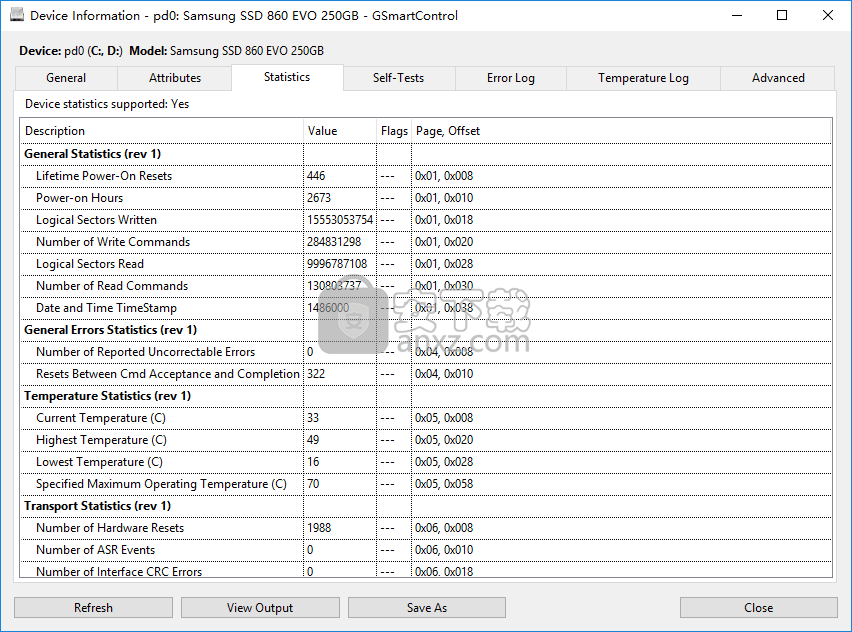Image resolution: width=852 pixels, height=632 pixels.
Task: Select the Current Temperature (C) row
Action: click(x=426, y=418)
